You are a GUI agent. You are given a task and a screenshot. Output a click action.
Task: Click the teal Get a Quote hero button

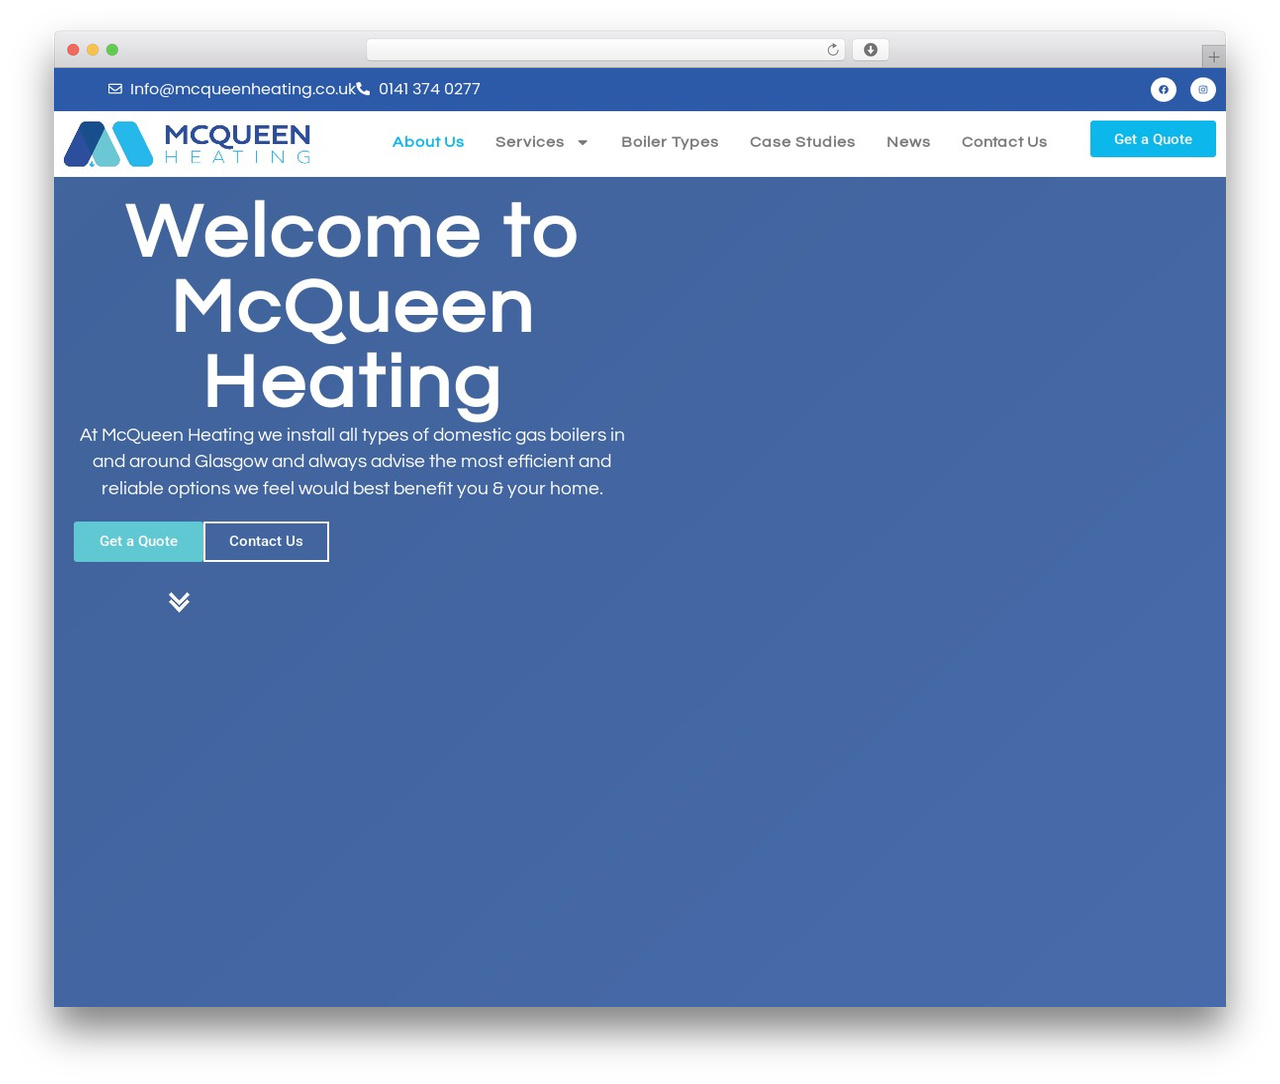(138, 541)
